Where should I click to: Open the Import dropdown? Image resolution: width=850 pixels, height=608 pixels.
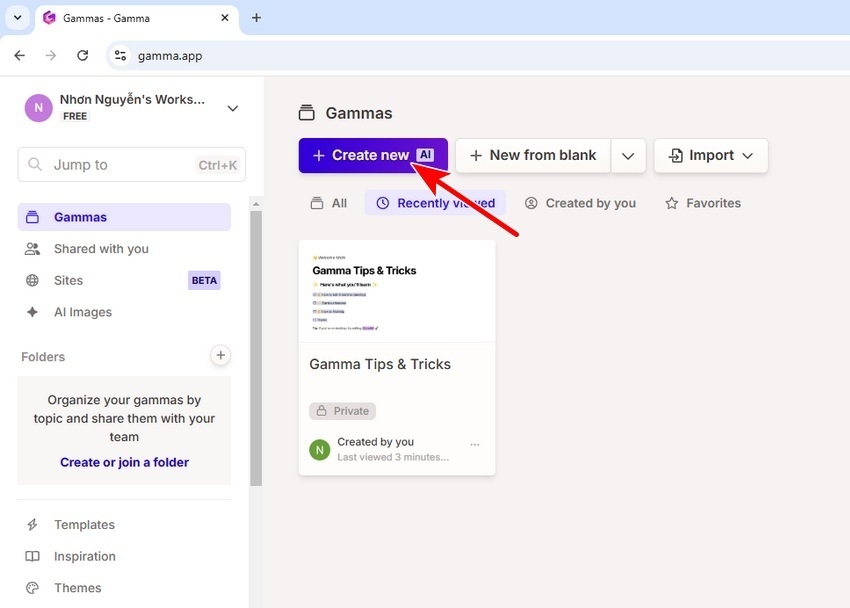click(x=711, y=156)
